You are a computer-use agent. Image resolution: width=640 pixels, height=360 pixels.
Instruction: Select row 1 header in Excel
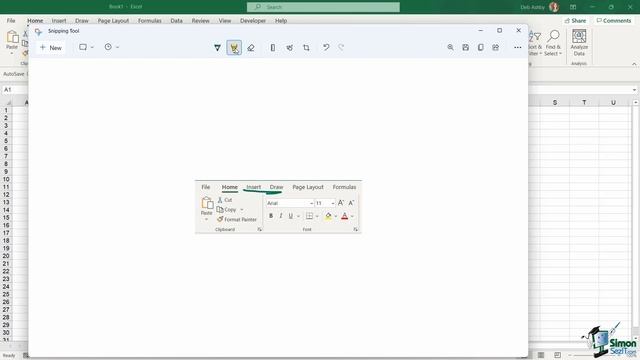pos(6,110)
